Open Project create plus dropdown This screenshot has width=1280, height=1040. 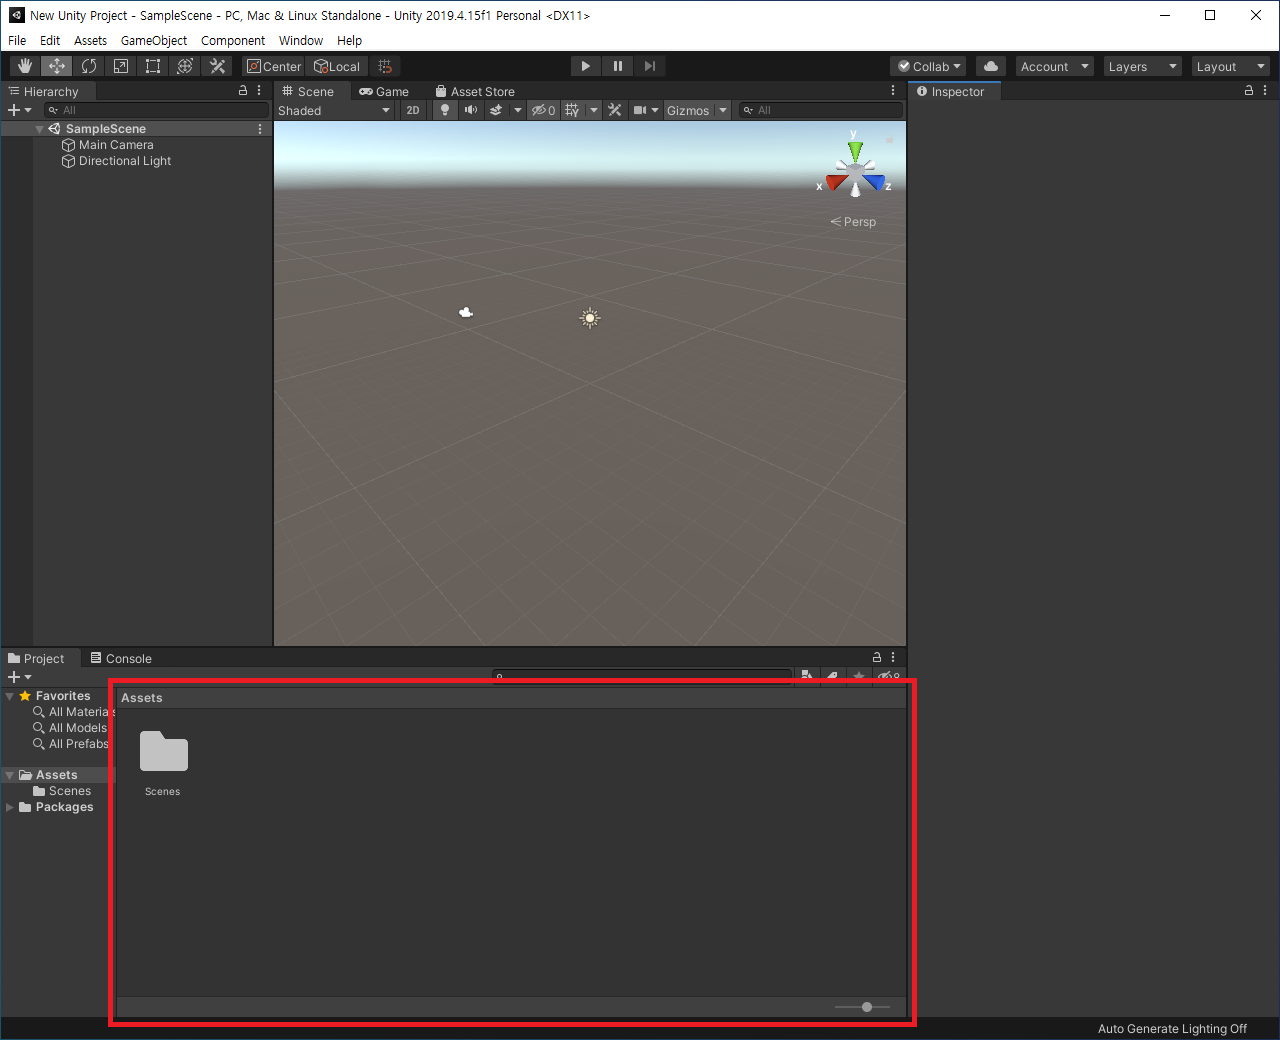[19, 677]
